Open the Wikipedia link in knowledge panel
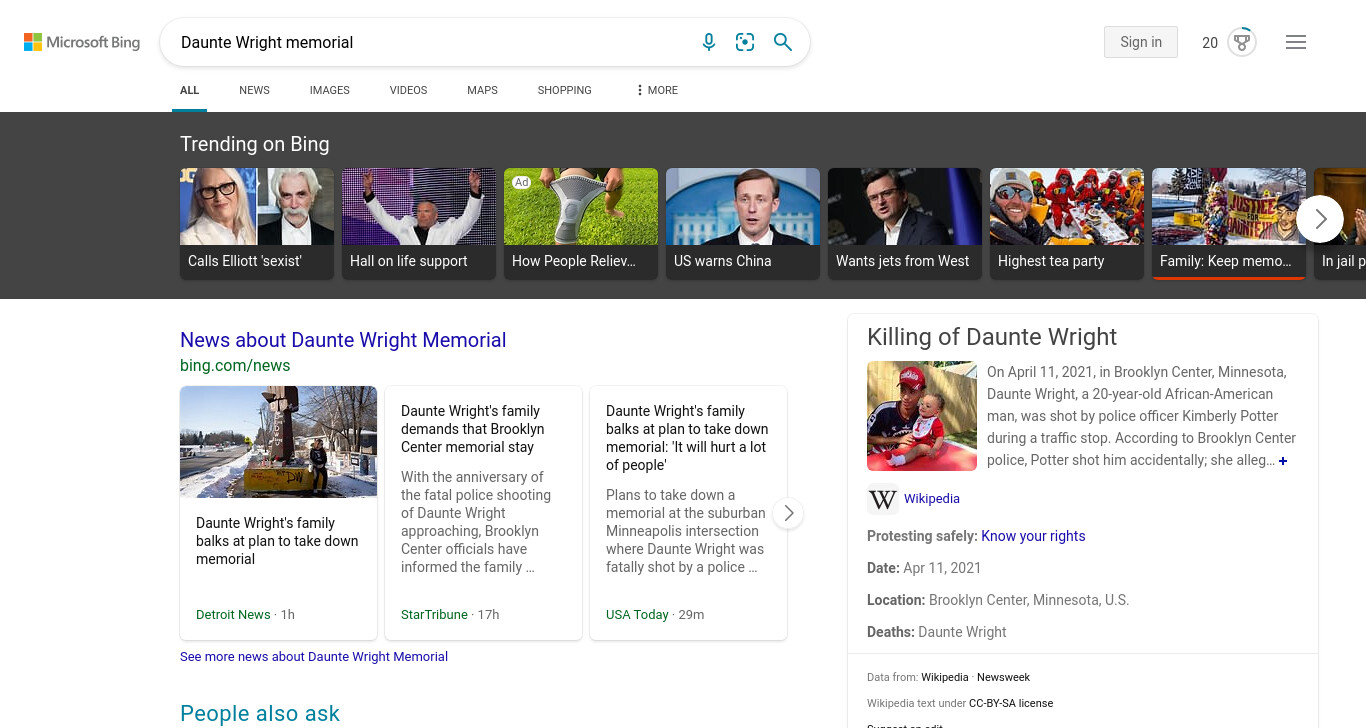Screen dimensions: 1366x728 point(932,499)
